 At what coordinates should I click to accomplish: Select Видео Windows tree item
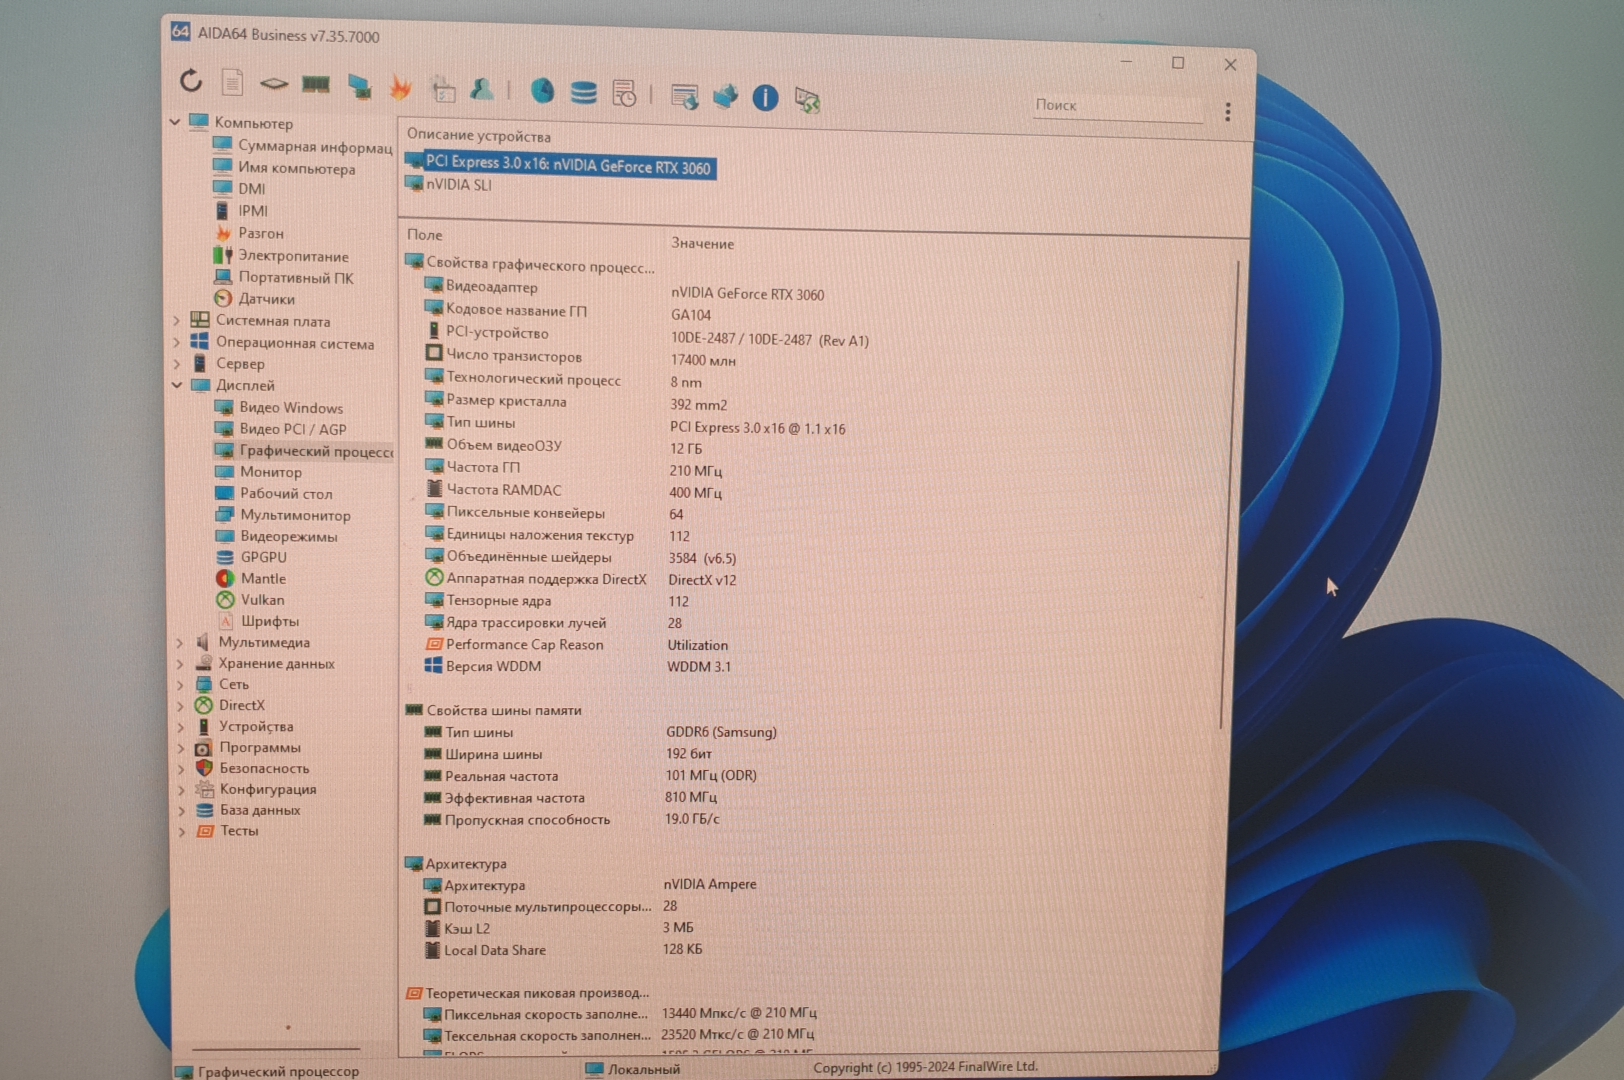(279, 408)
